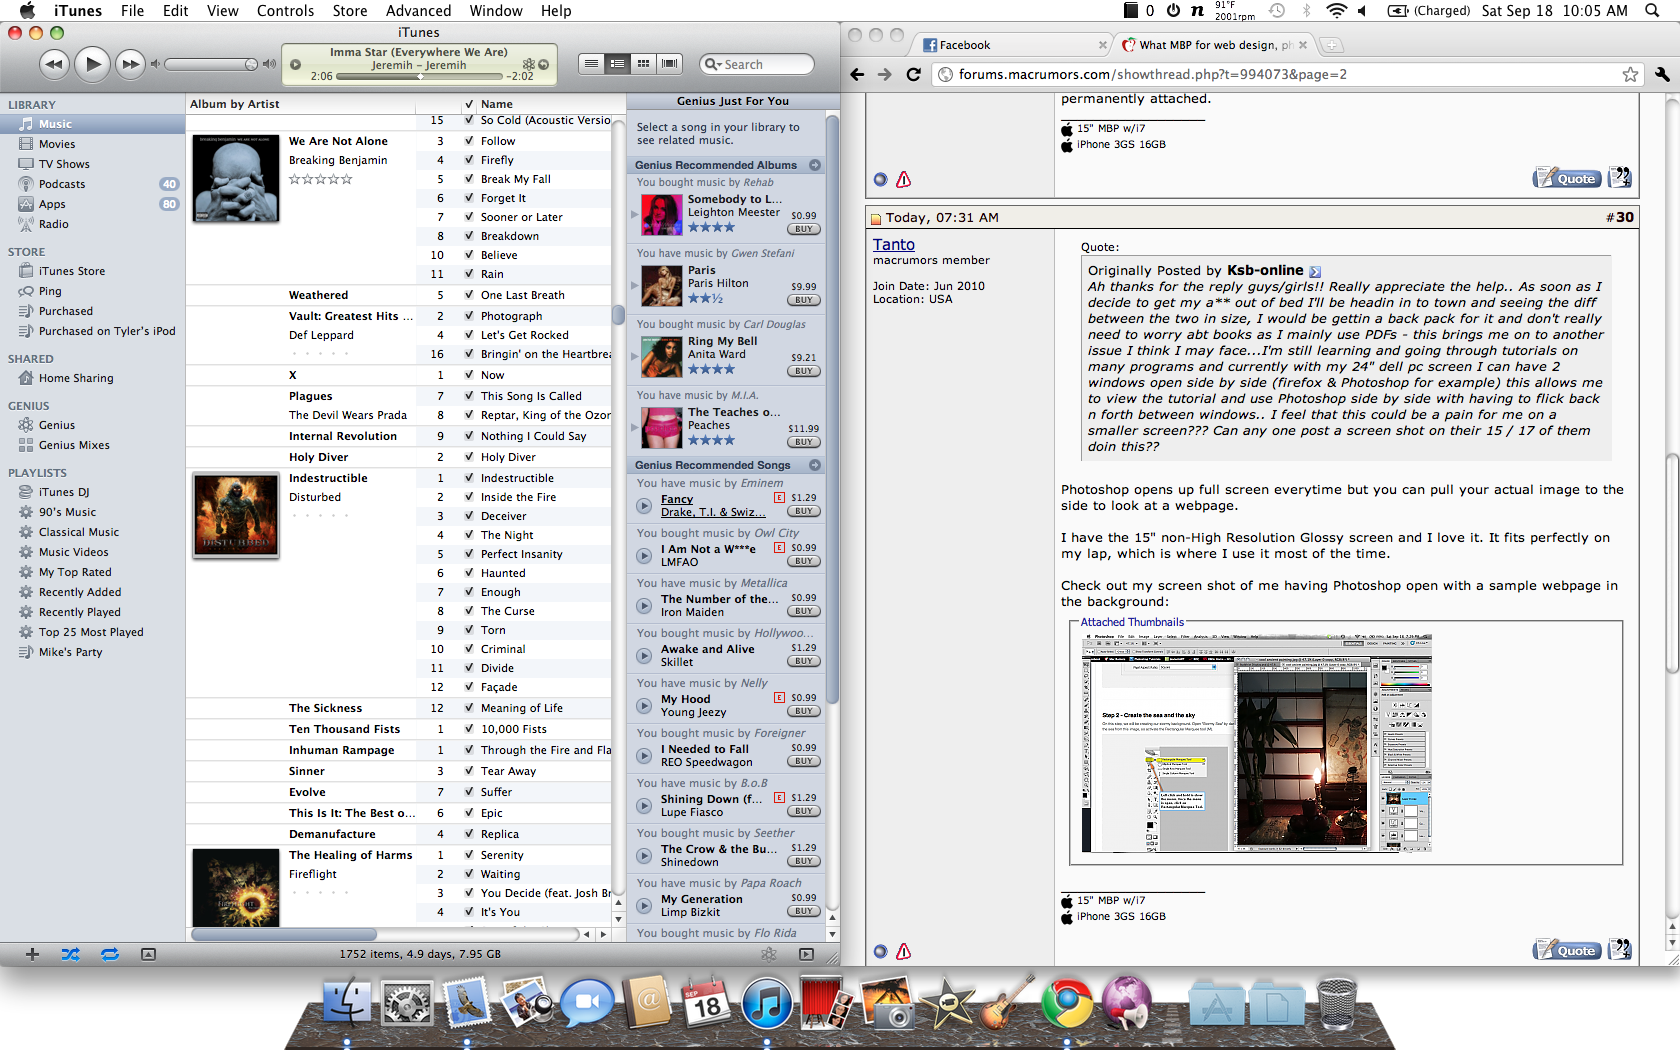Hide the Genius sidebar with bottom-right button

coord(806,954)
